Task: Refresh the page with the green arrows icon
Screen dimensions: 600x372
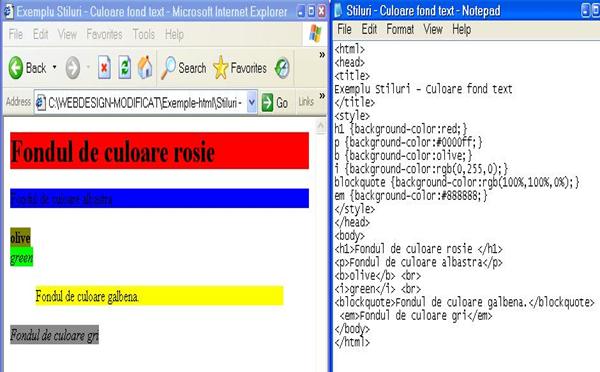Action: click(x=125, y=68)
